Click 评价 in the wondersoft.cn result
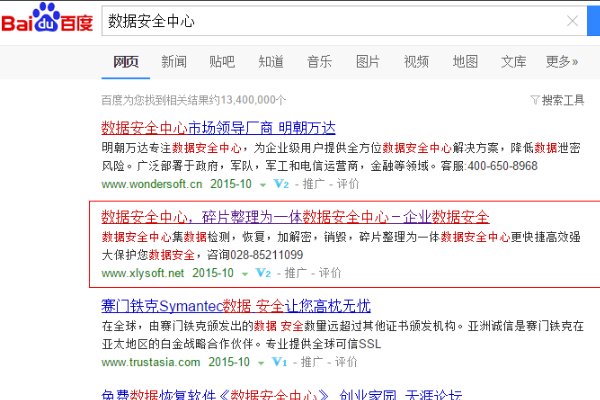The width and height of the screenshot is (600, 400). [348, 184]
